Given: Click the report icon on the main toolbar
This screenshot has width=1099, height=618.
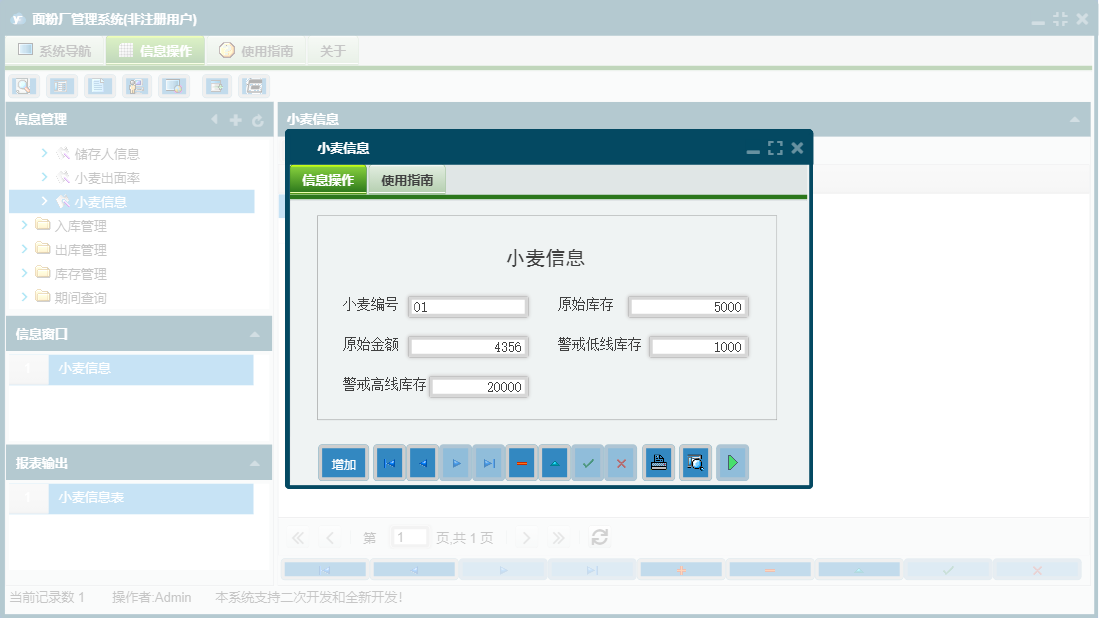Looking at the screenshot, I should click(x=62, y=86).
